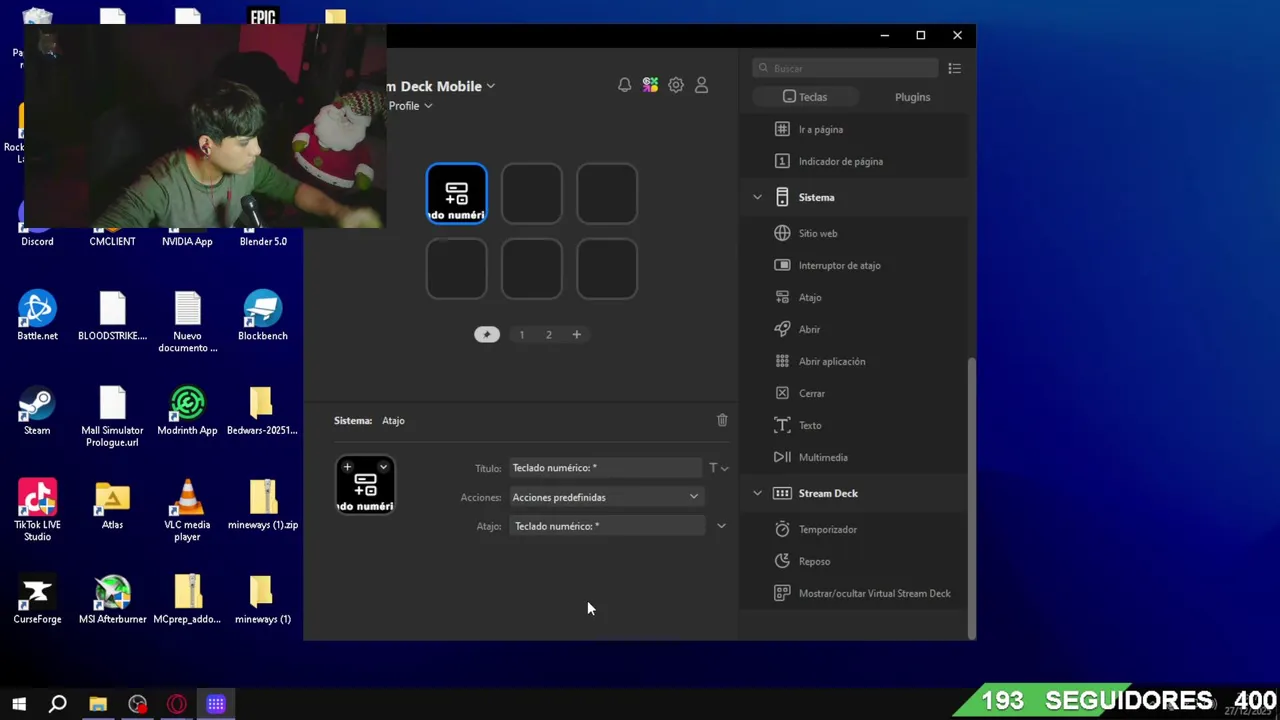Open Windows Start menu
Screen dimensions: 1280x720
click(19, 704)
